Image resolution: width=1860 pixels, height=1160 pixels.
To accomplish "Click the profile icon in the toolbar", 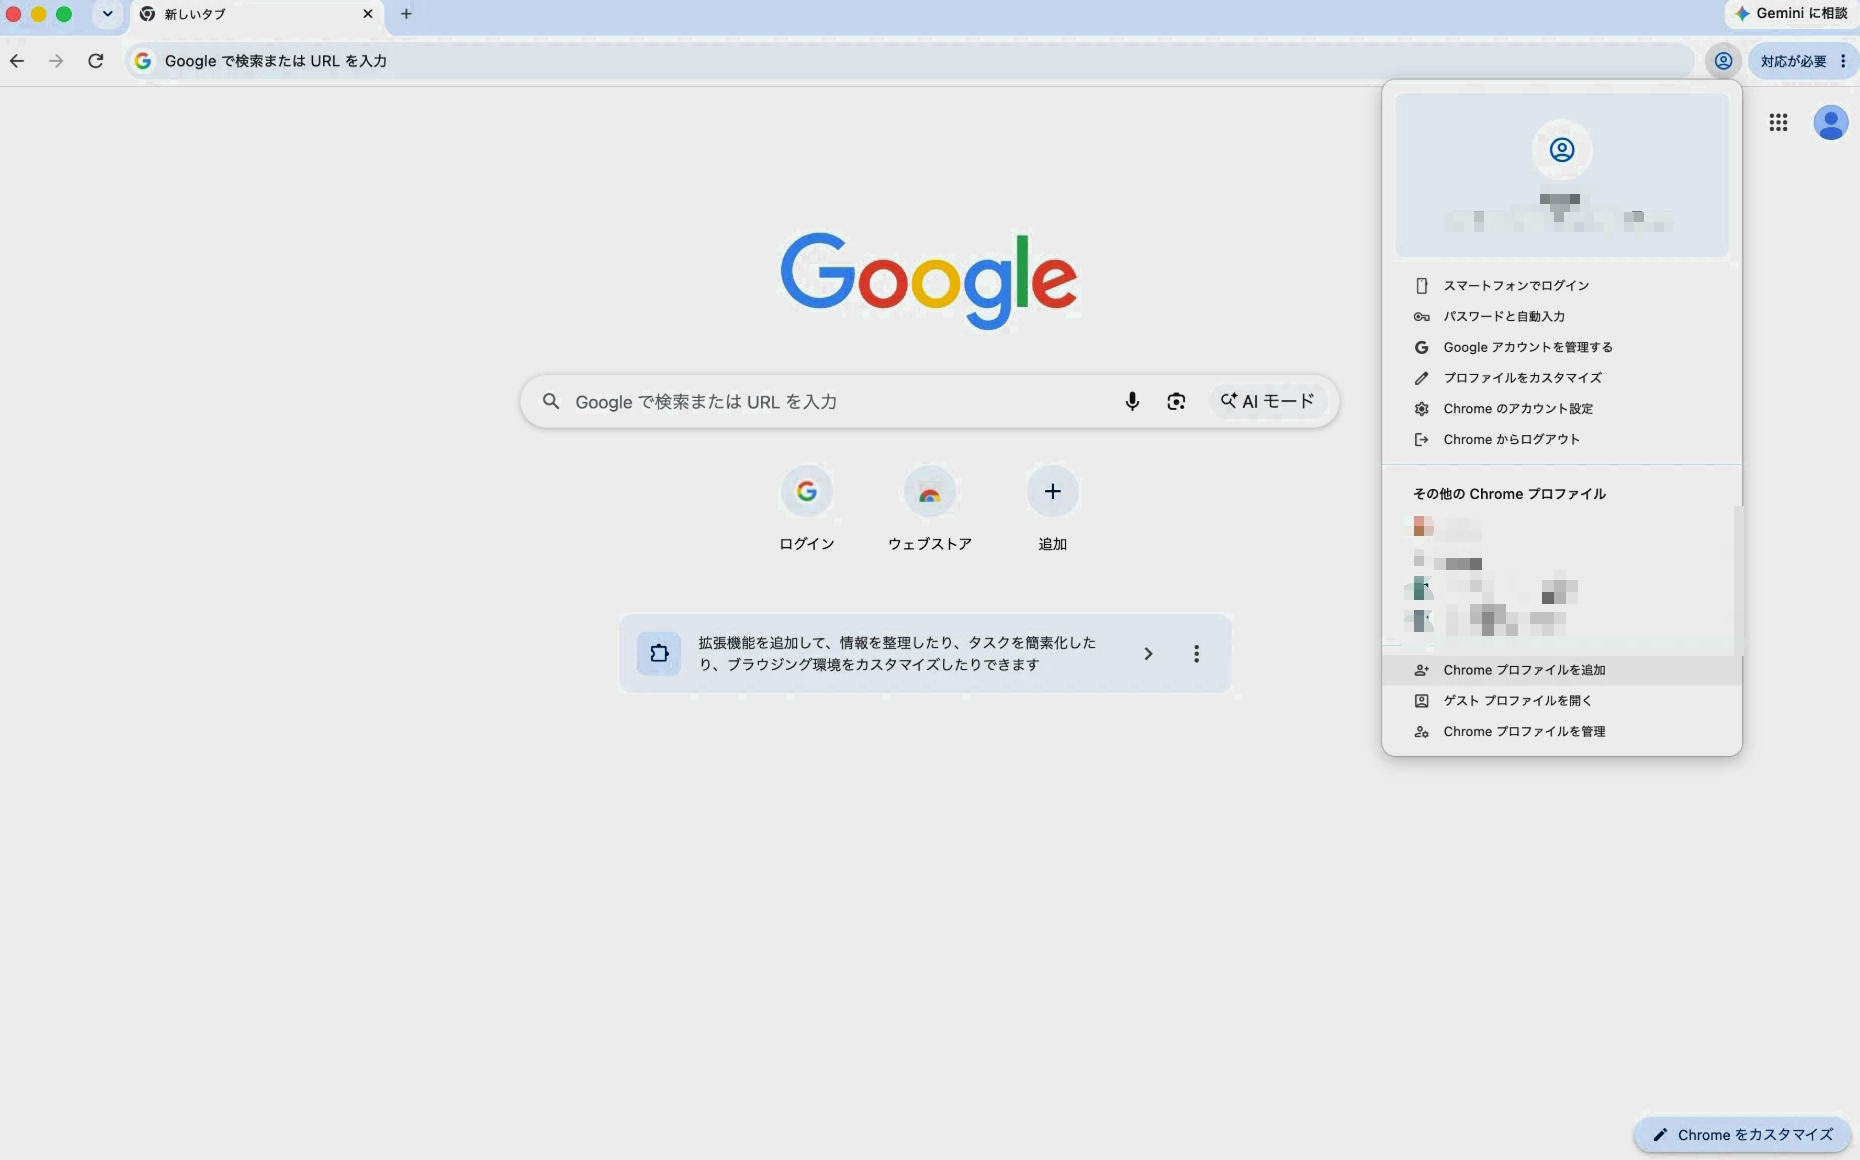I will point(1723,61).
